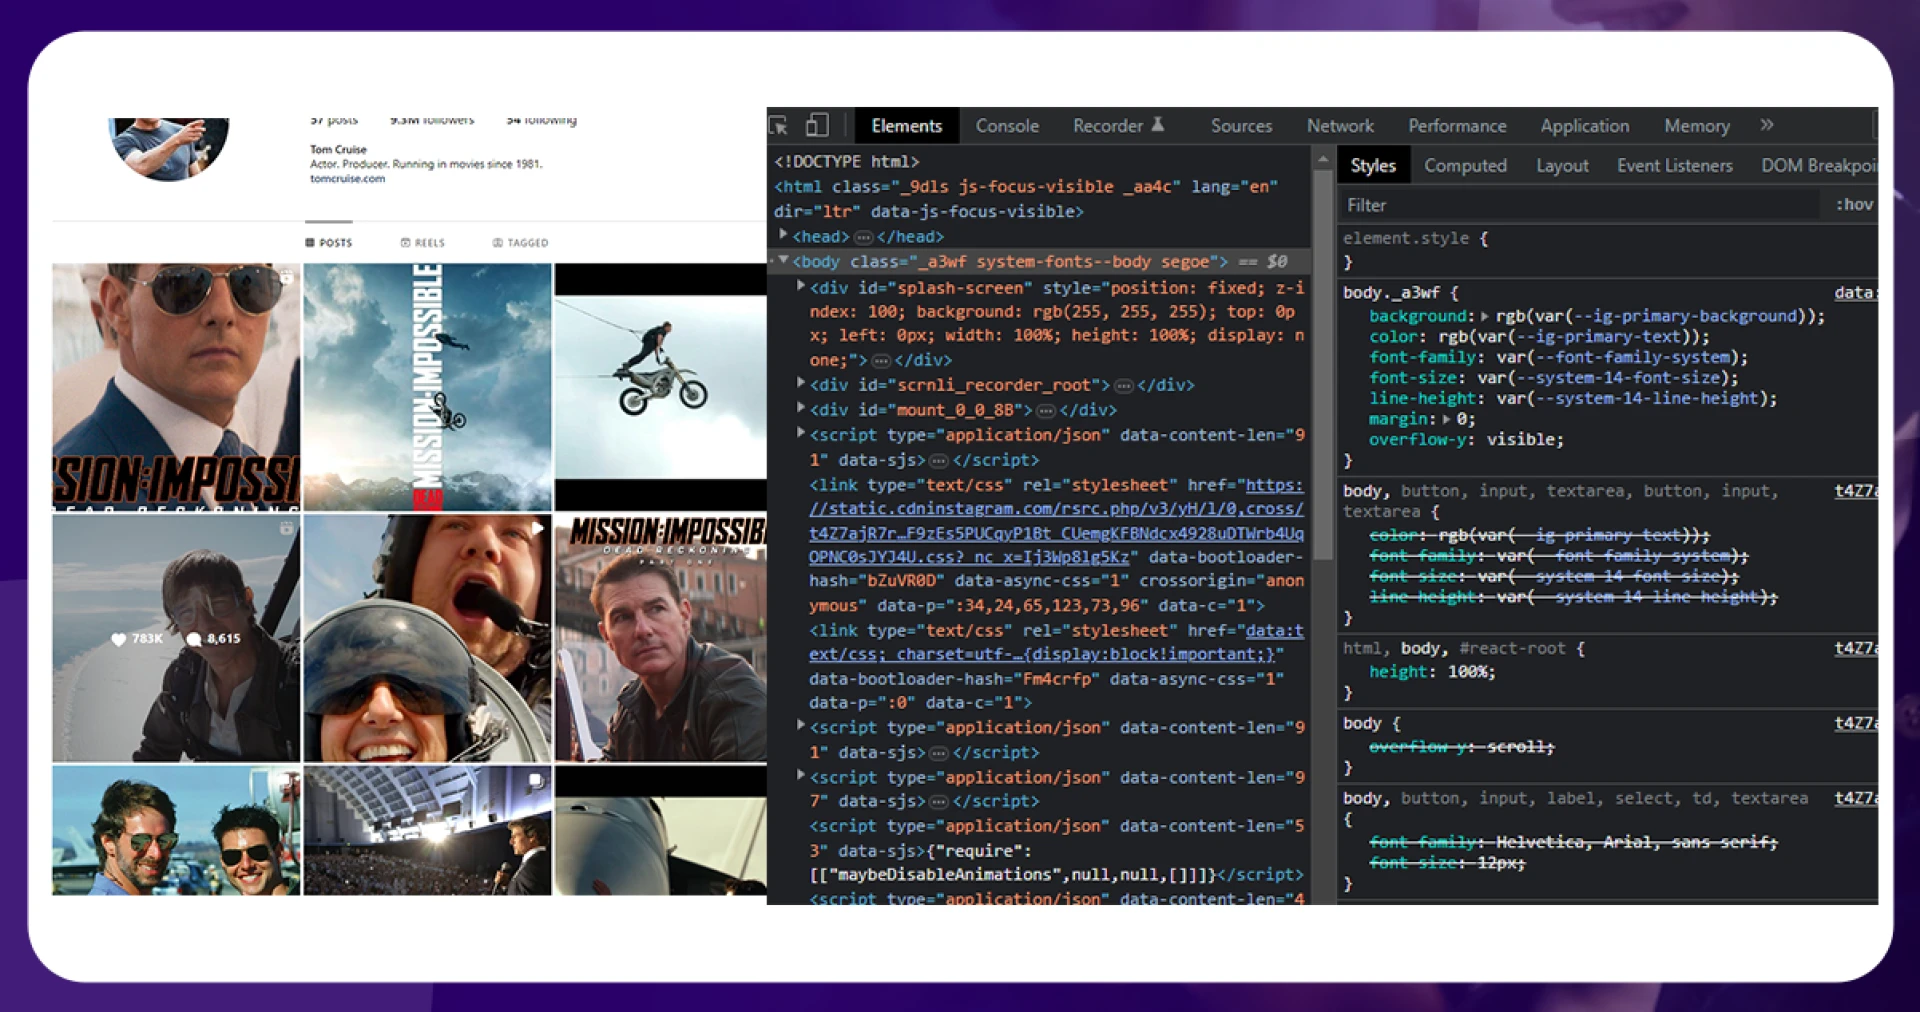Expand the margin property value triangle
Image resolution: width=1920 pixels, height=1012 pixels.
[x=1446, y=419]
